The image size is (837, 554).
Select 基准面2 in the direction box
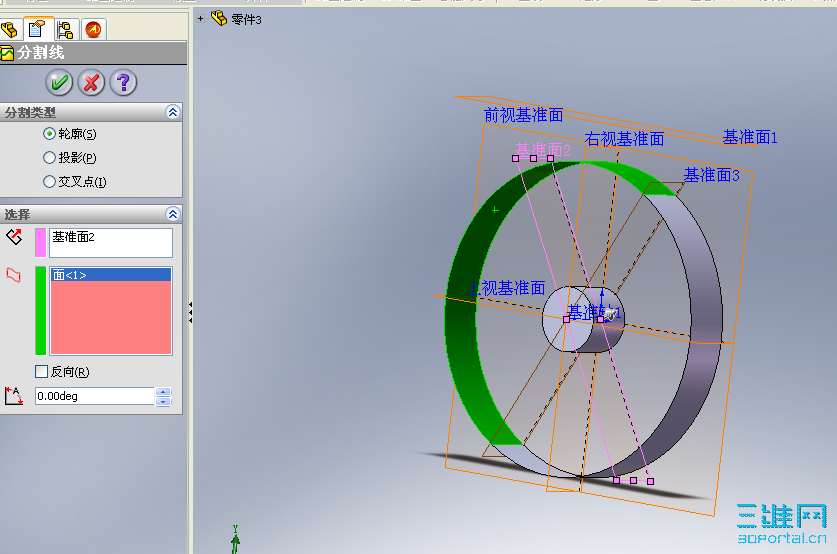coord(73,237)
